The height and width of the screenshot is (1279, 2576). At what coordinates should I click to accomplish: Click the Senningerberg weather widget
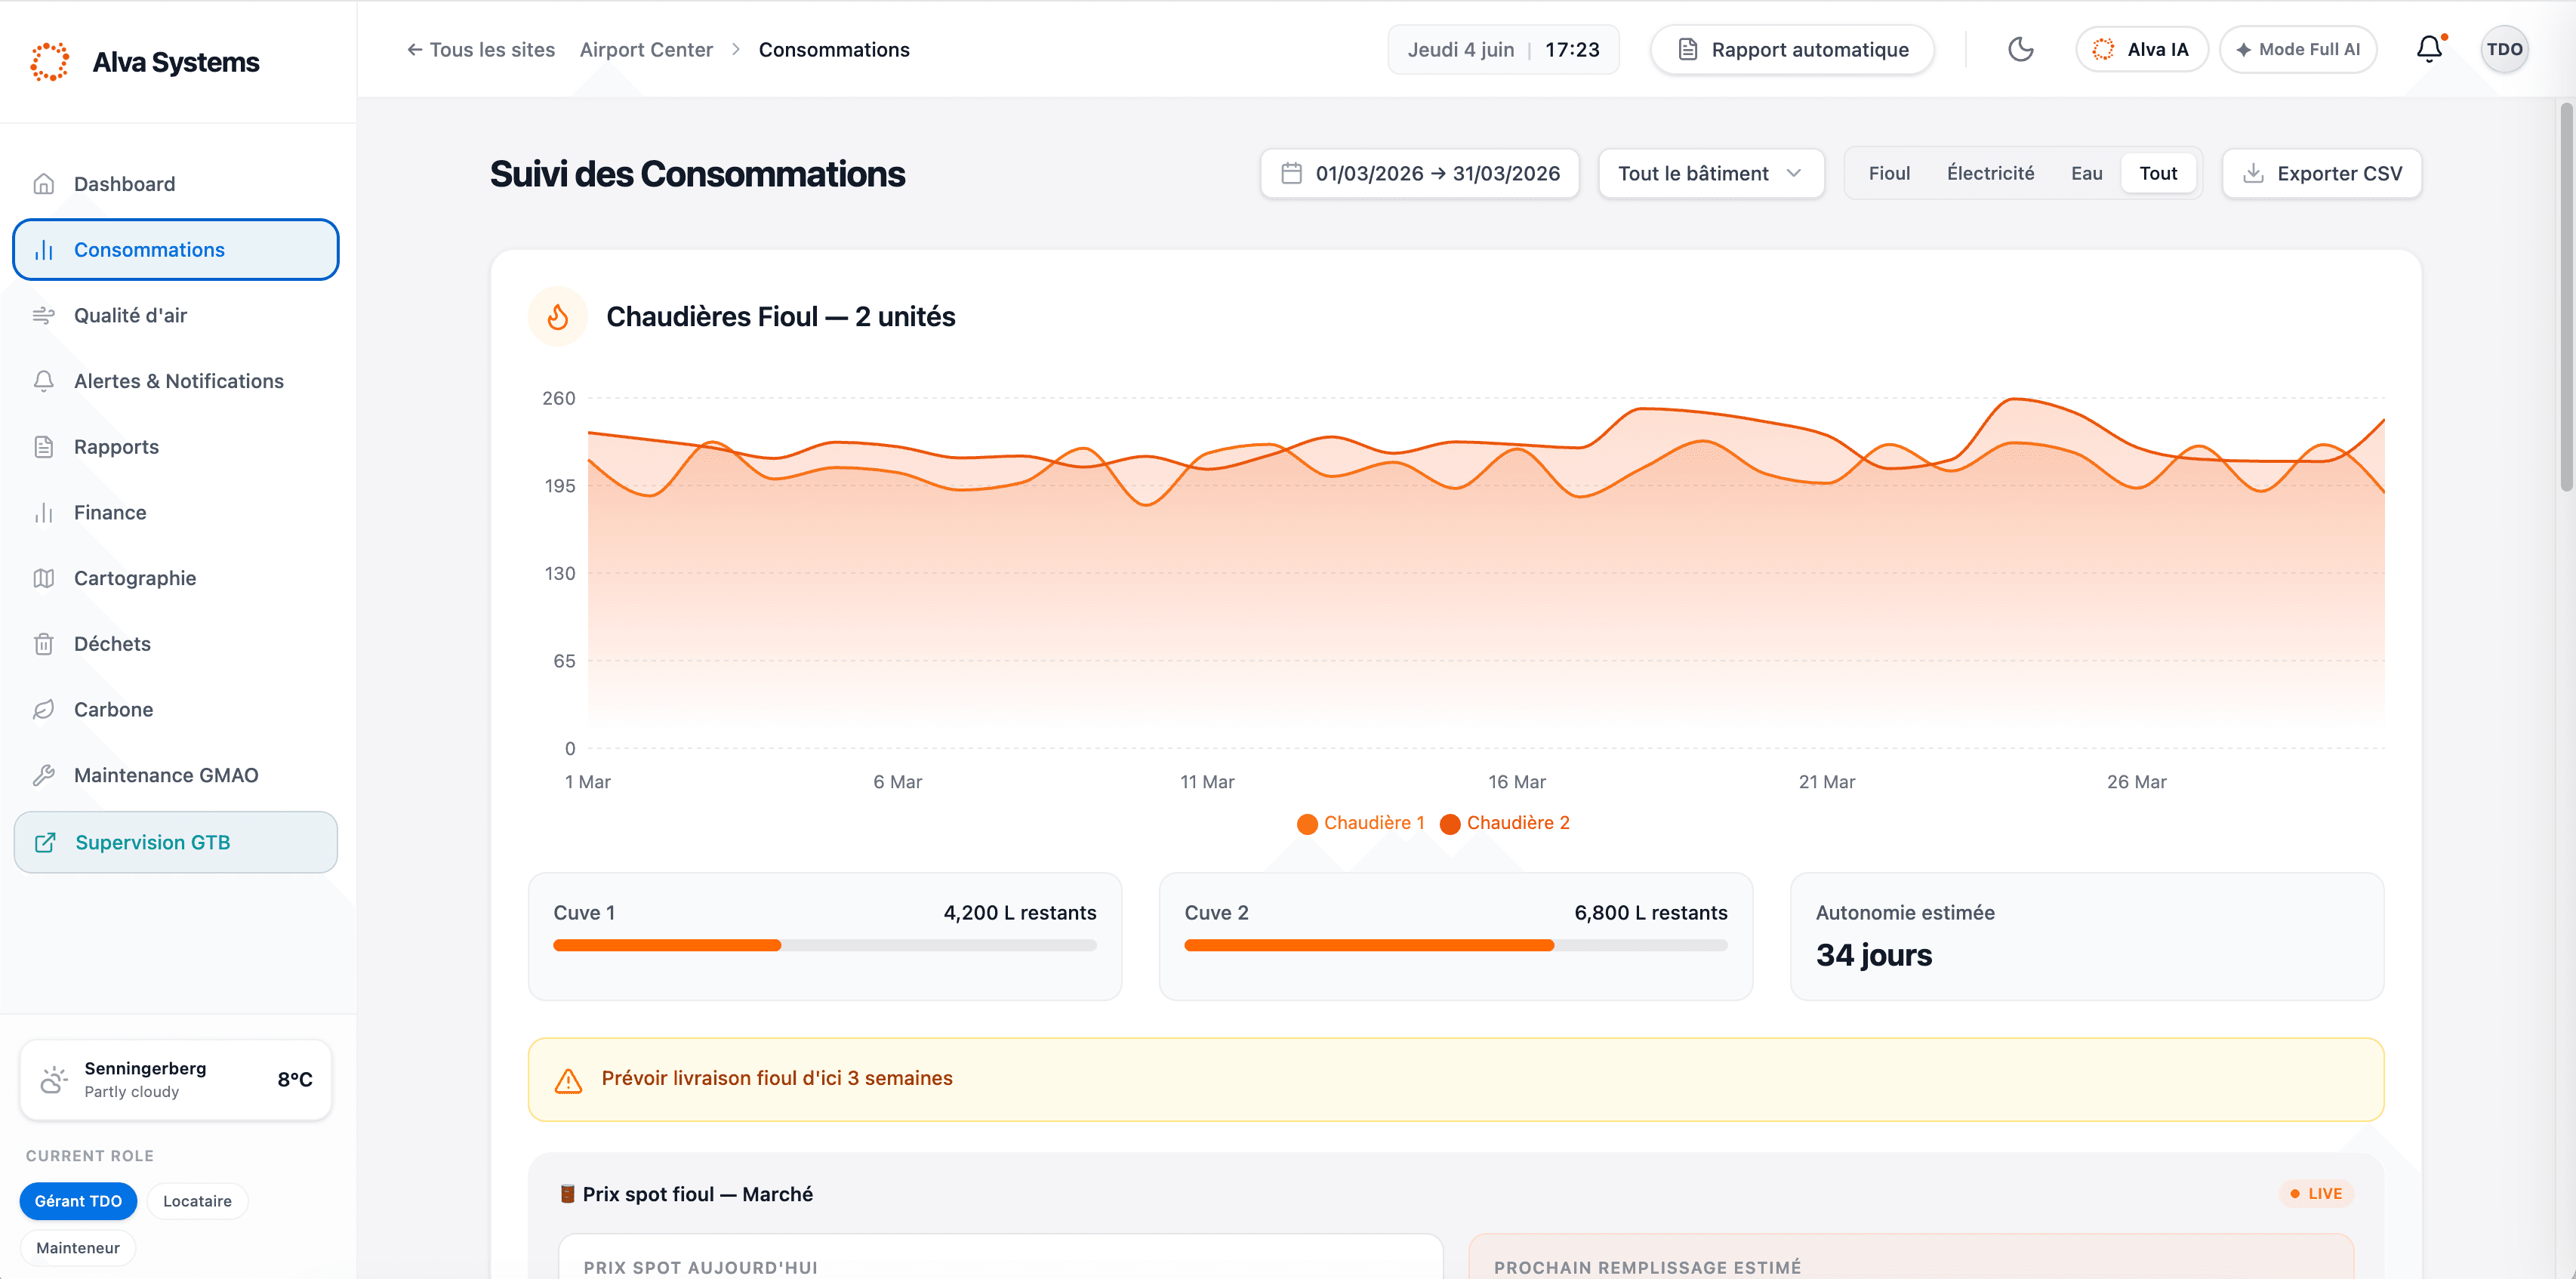tap(176, 1080)
